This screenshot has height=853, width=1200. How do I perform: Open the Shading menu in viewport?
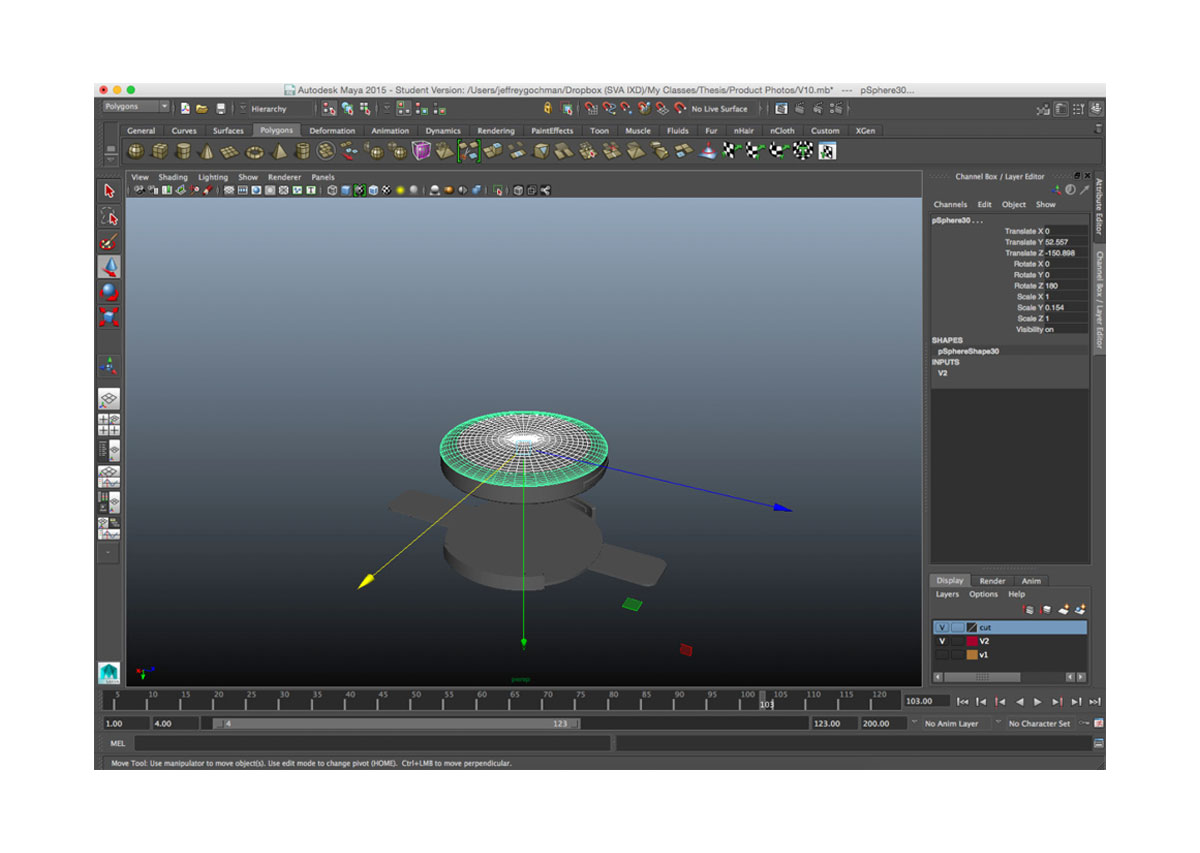[173, 177]
